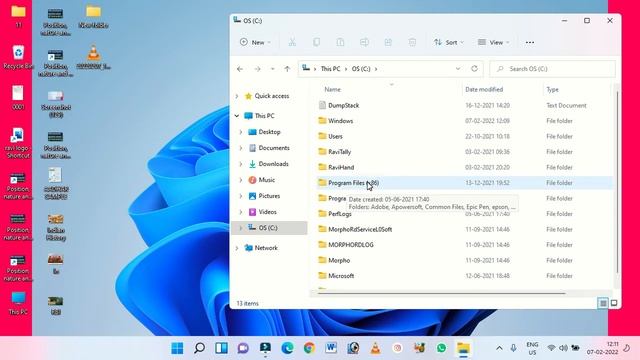The height and width of the screenshot is (360, 640).
Task: Click the Paste icon in Explorer toolbar
Action: pyautogui.click(x=340, y=42)
